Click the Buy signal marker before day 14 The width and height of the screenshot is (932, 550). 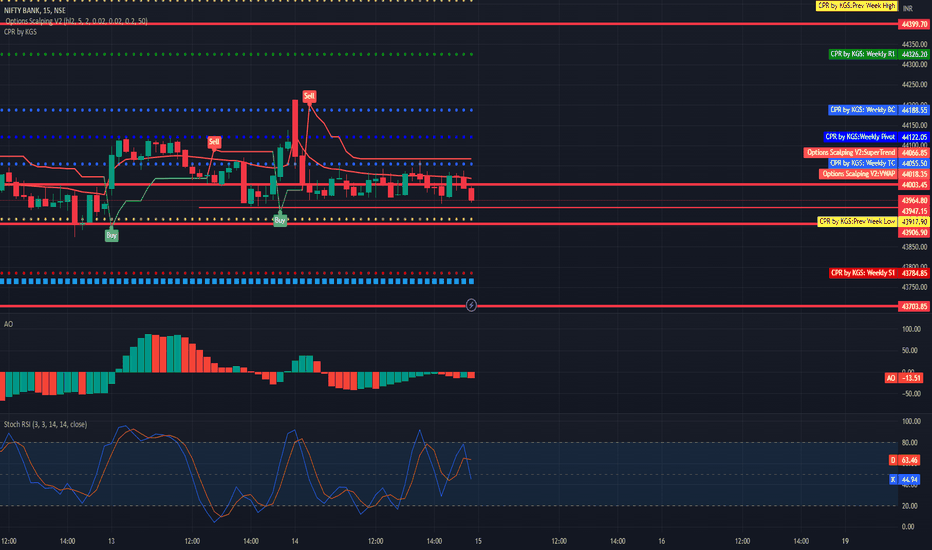click(280, 220)
